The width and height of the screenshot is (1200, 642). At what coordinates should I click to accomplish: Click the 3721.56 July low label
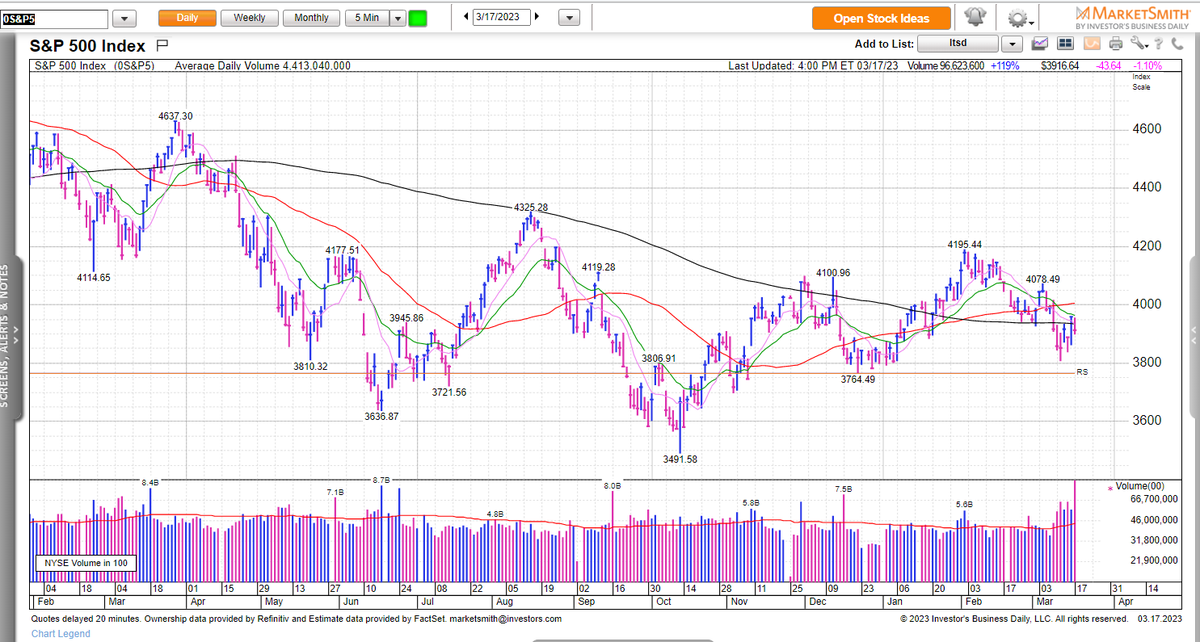click(448, 392)
